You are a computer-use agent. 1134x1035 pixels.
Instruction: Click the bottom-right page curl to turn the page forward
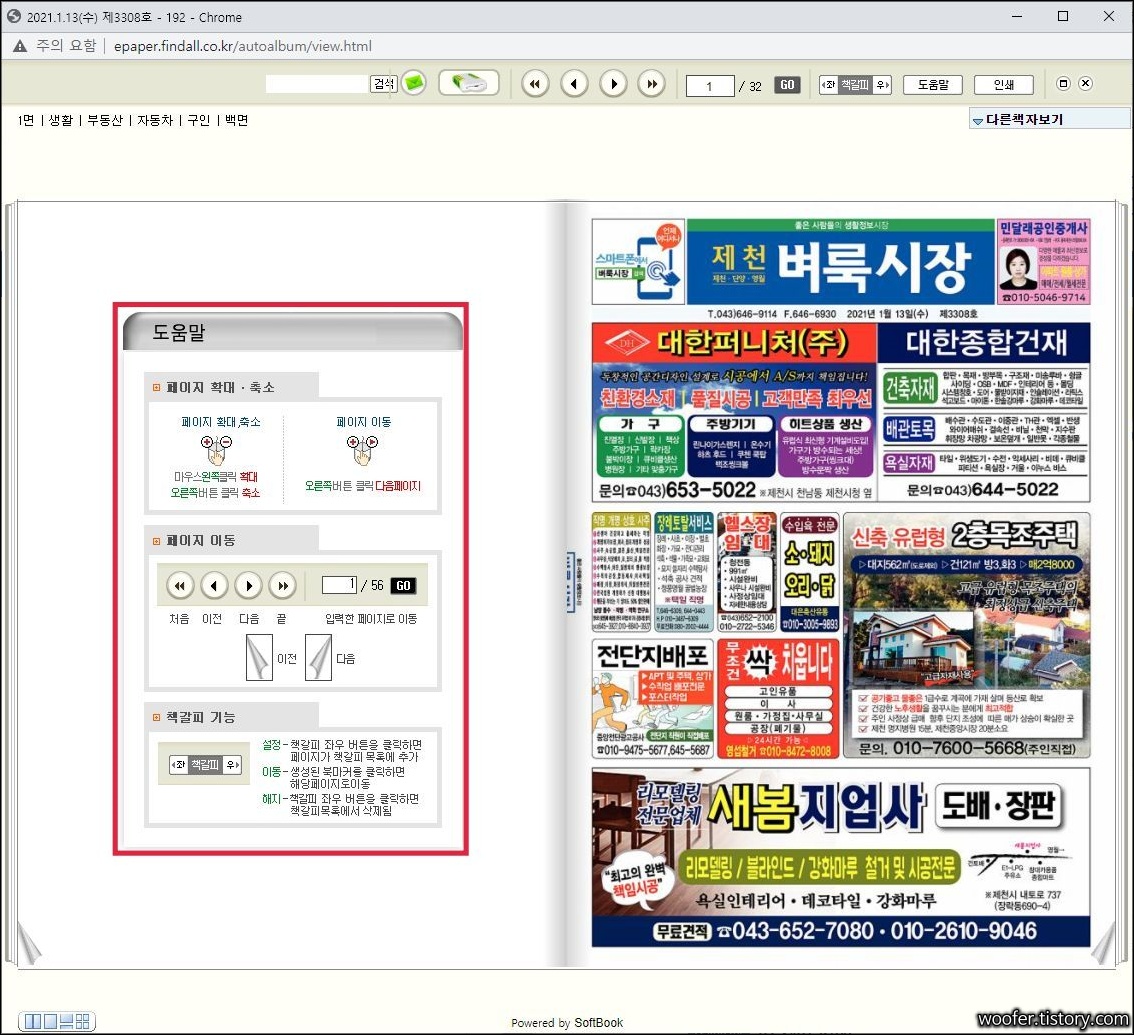click(1102, 943)
